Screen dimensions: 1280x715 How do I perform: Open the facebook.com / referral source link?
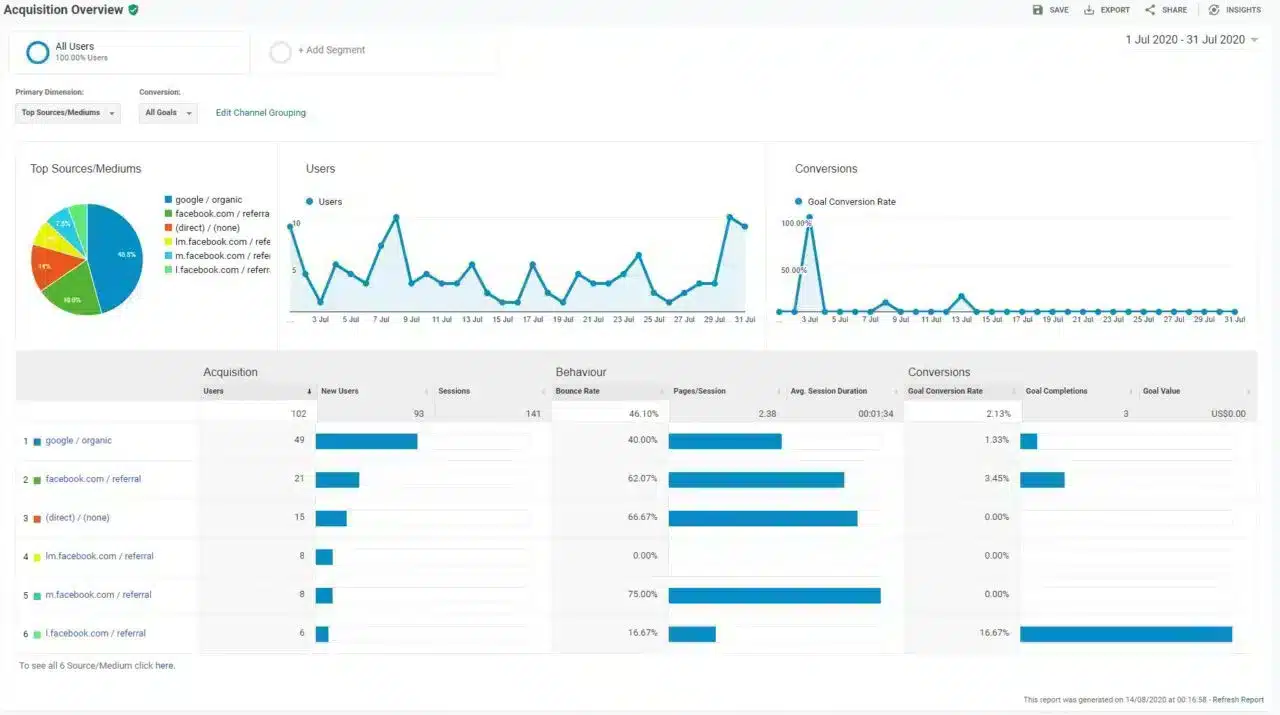tap(93, 479)
